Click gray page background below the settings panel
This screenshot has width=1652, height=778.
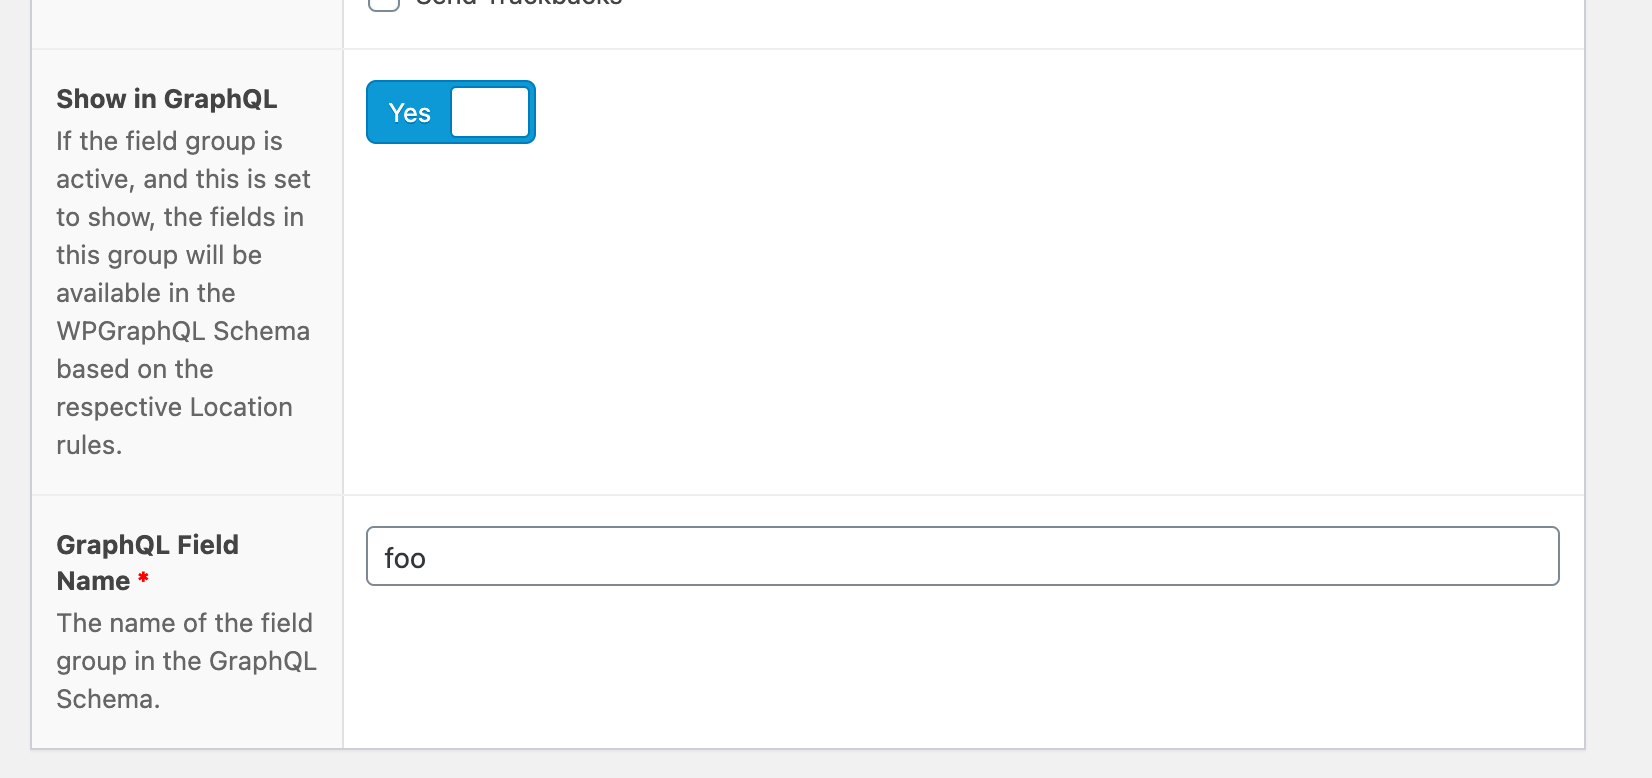(800, 765)
